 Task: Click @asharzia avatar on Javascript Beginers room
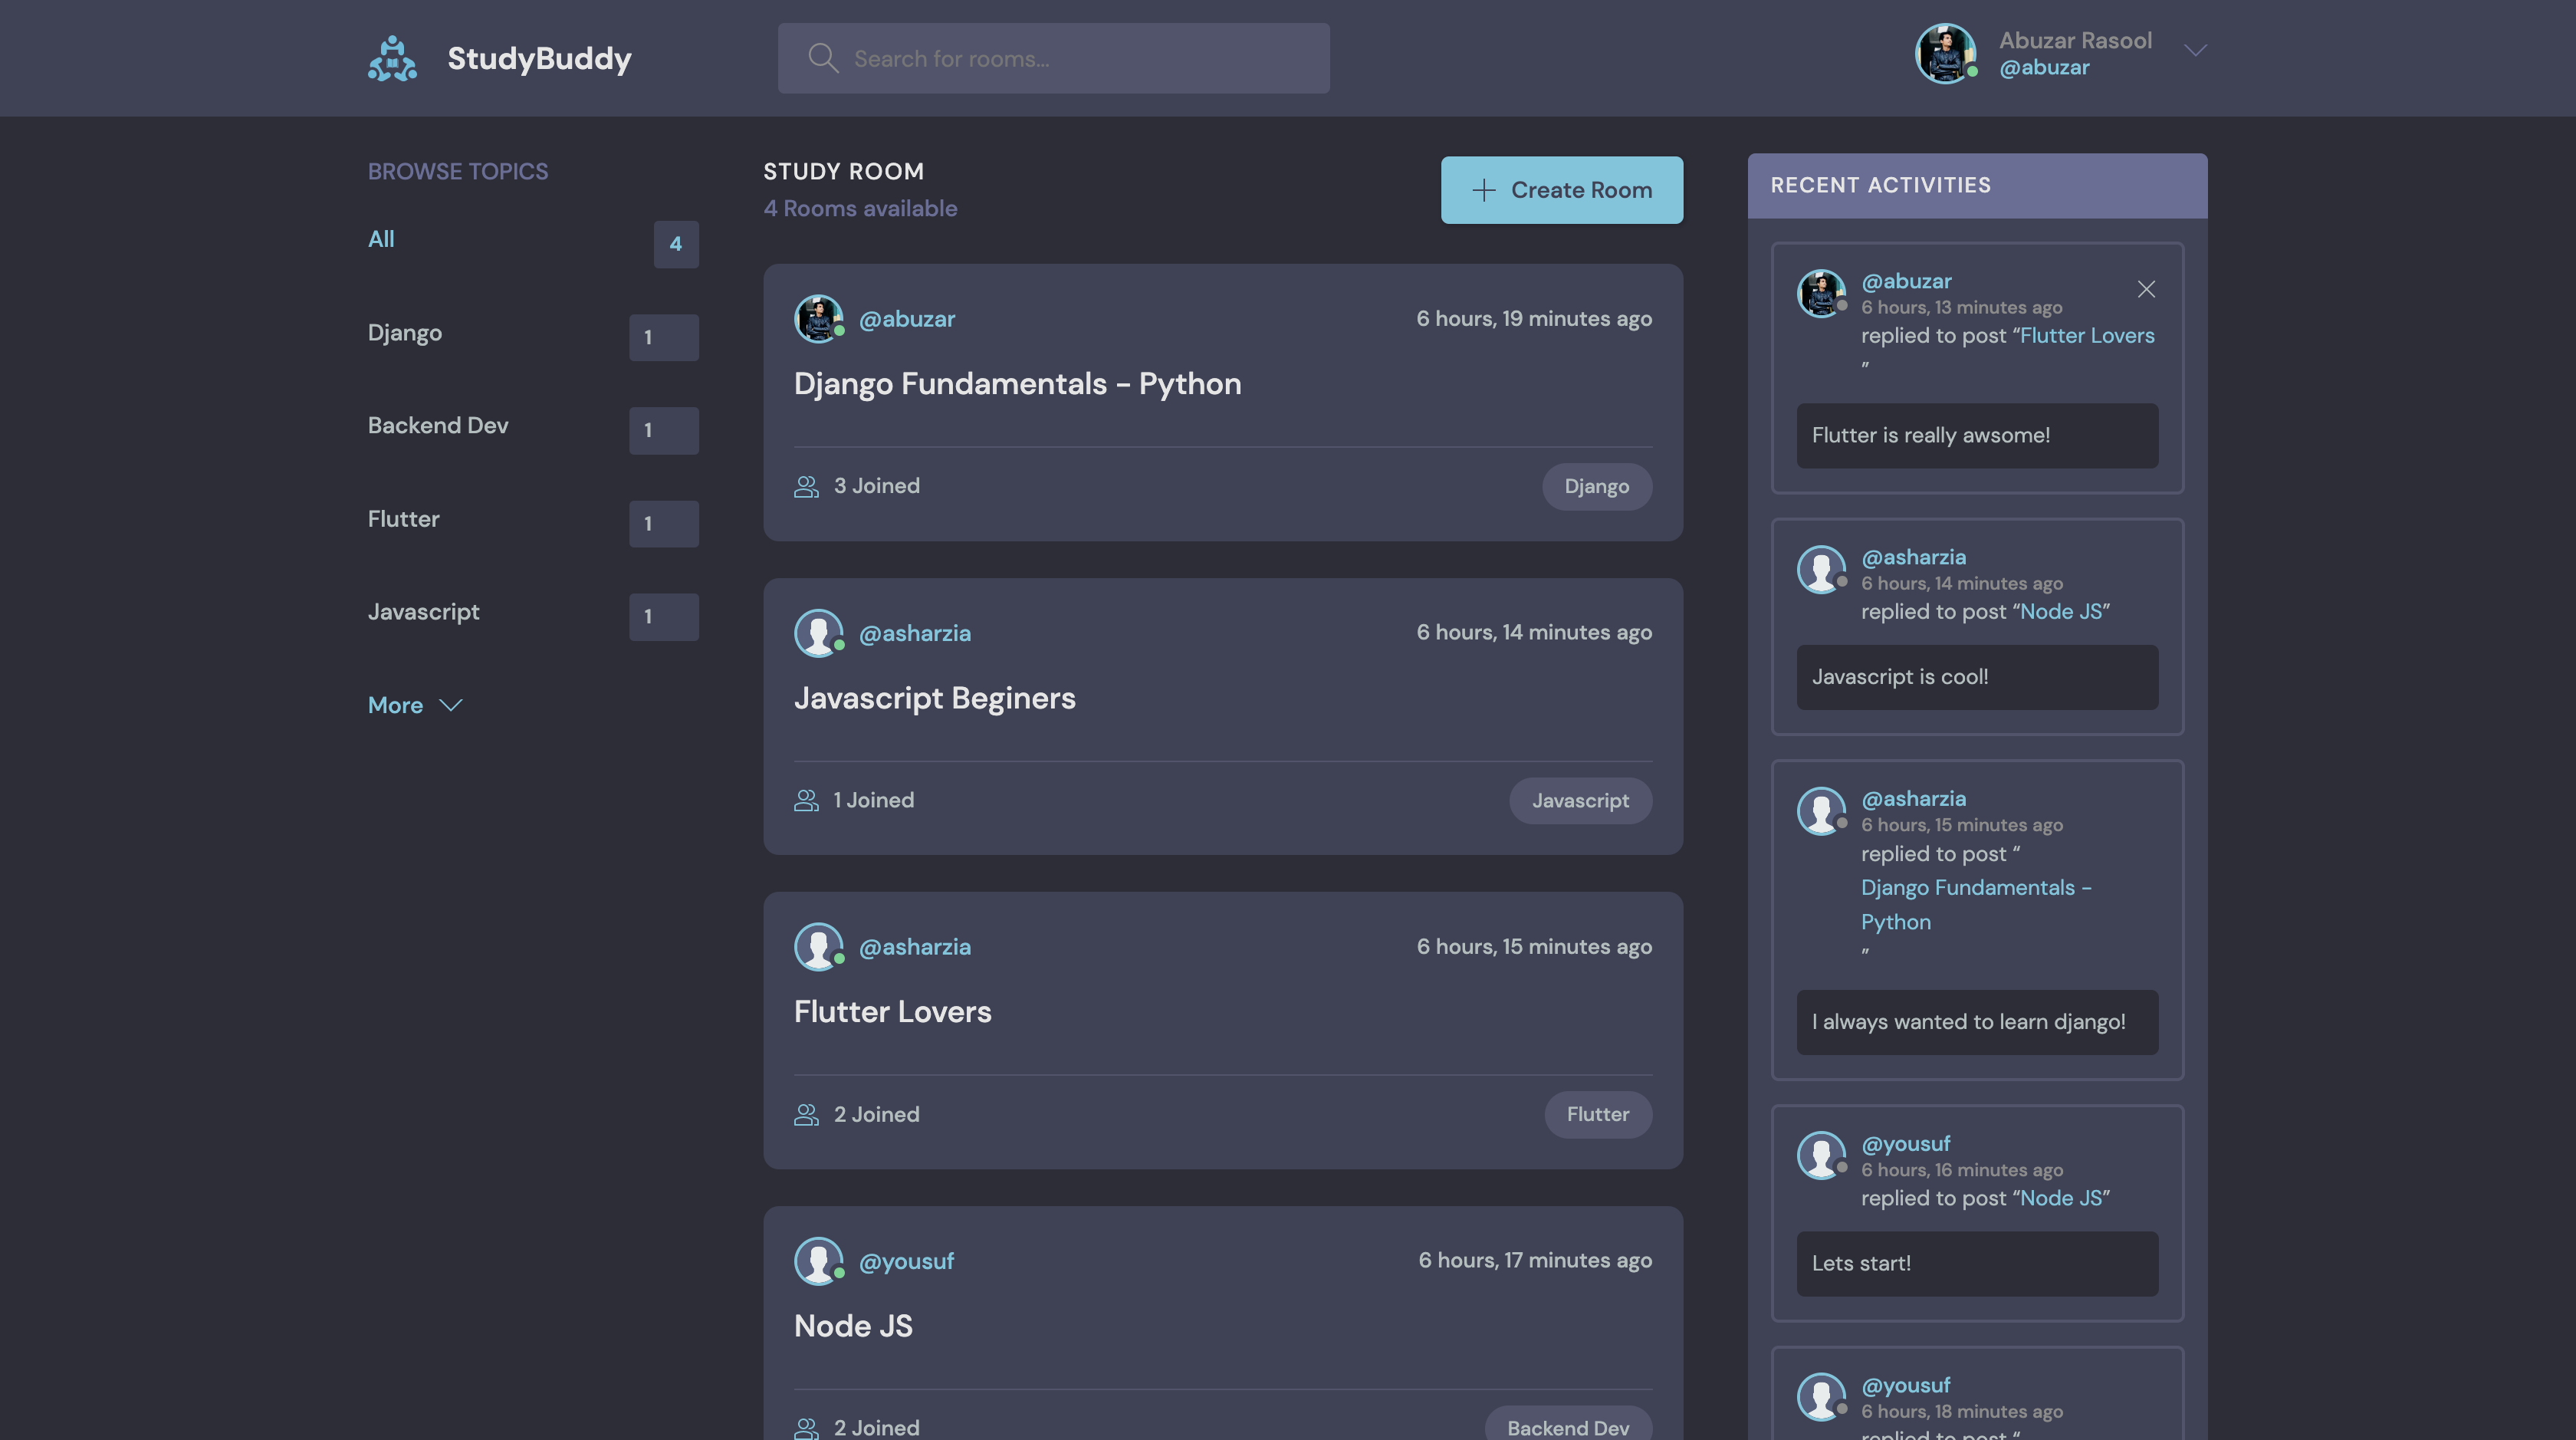pyautogui.click(x=818, y=633)
